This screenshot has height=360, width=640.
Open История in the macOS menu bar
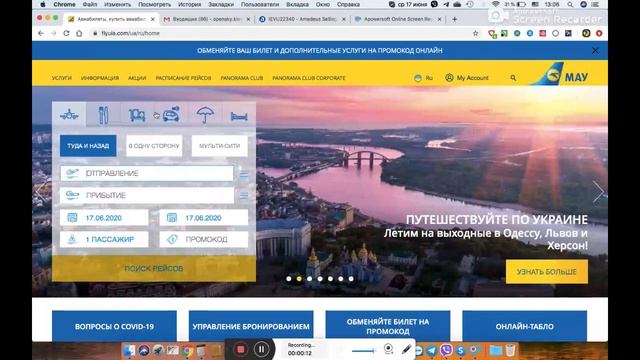coord(189,4)
